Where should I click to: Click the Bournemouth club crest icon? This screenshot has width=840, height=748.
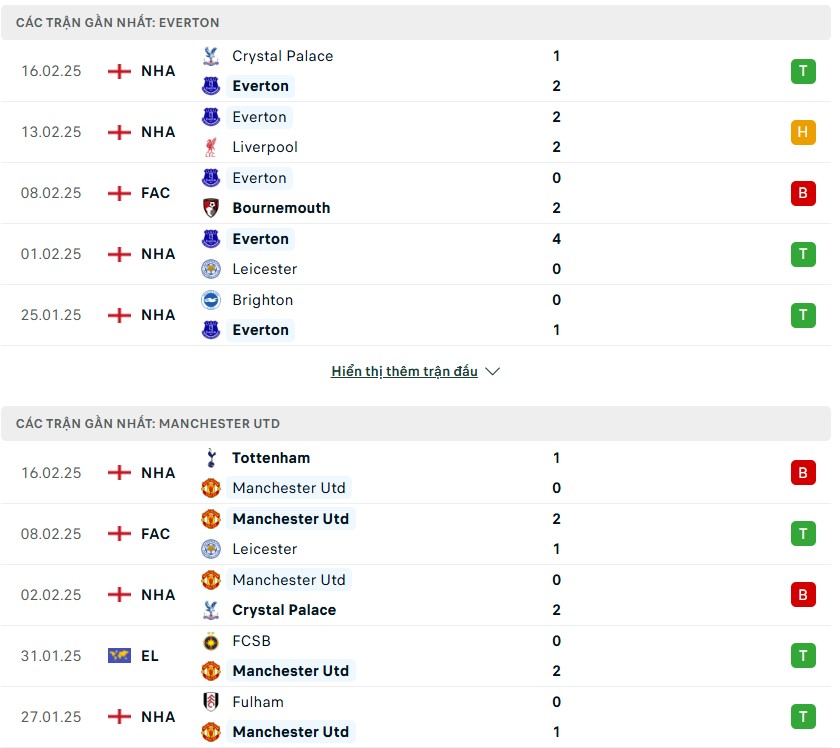pos(211,208)
